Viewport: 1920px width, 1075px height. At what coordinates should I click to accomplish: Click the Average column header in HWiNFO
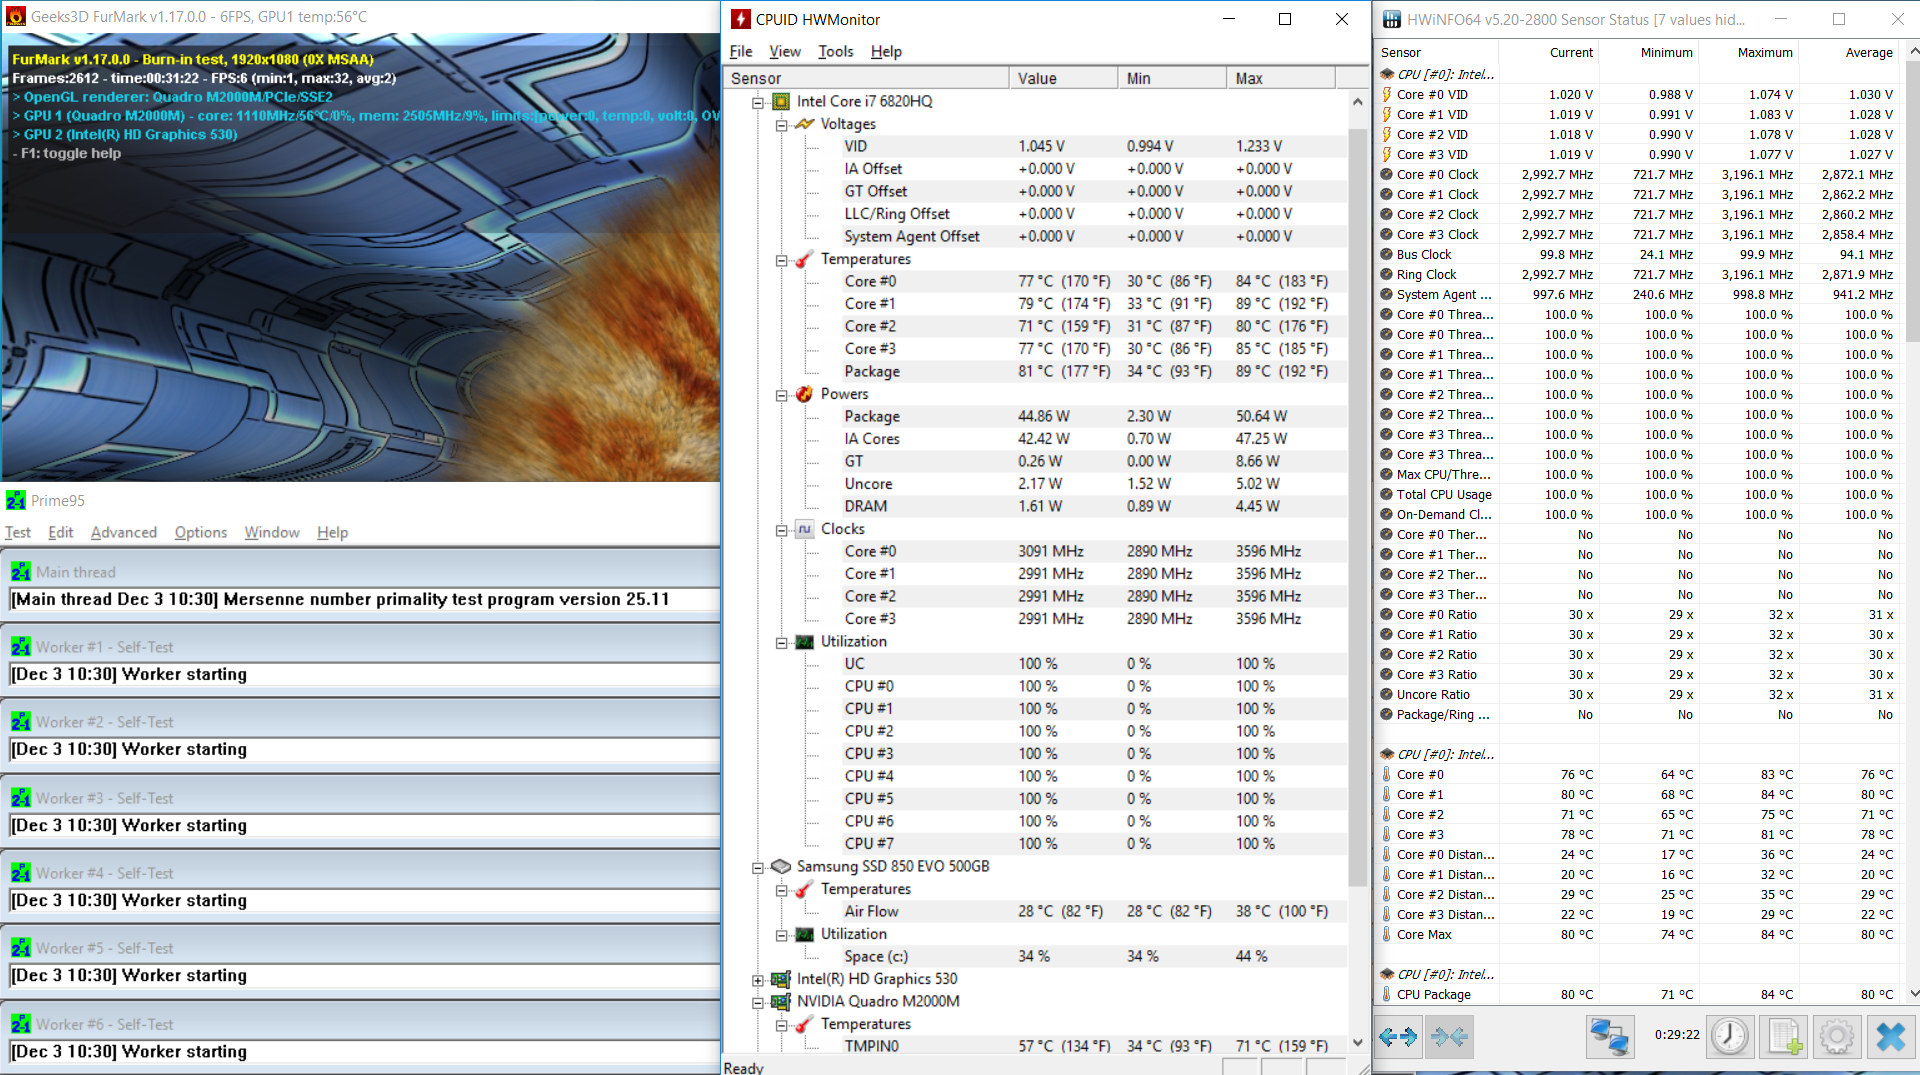tap(1848, 52)
